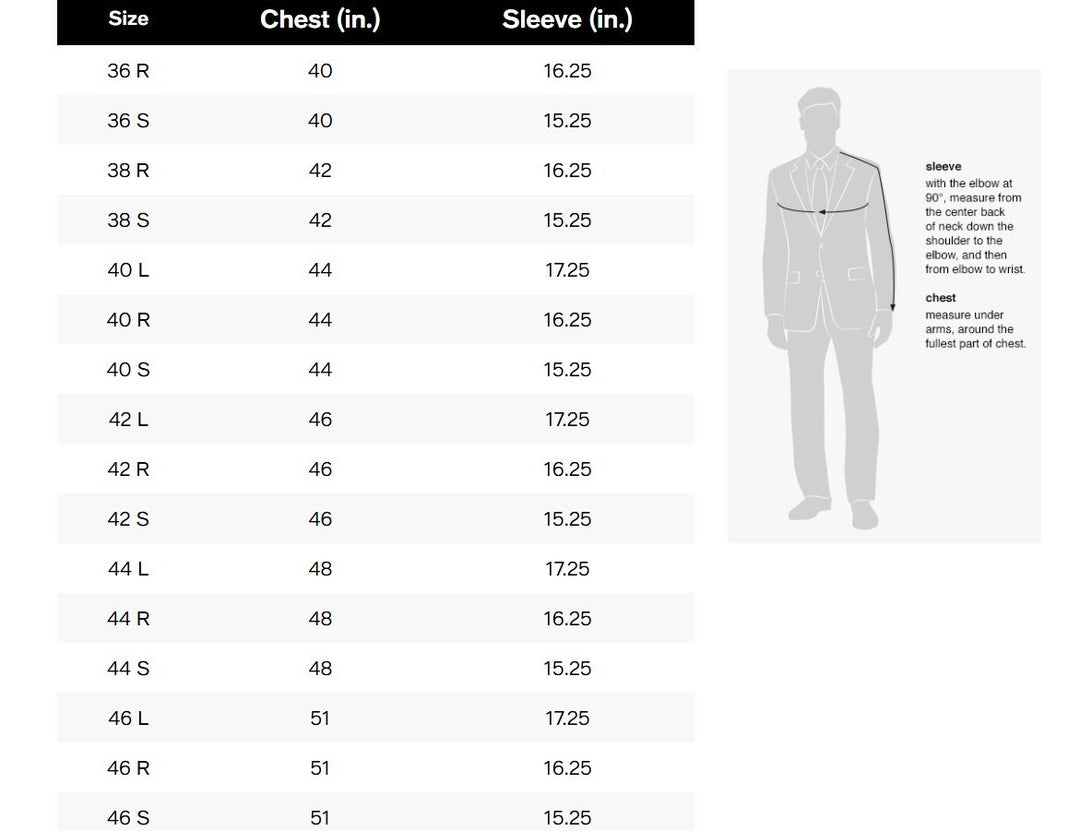The image size is (1080, 831).
Task: Click the Size column header
Action: click(128, 19)
